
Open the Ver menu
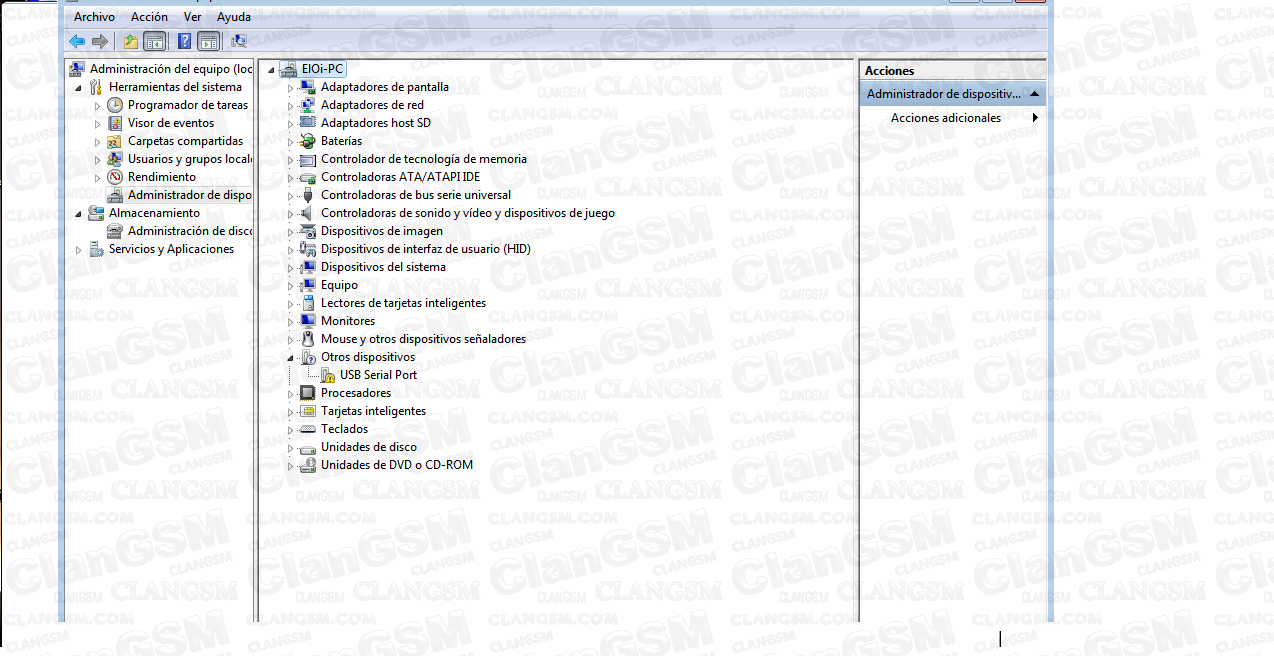click(193, 17)
